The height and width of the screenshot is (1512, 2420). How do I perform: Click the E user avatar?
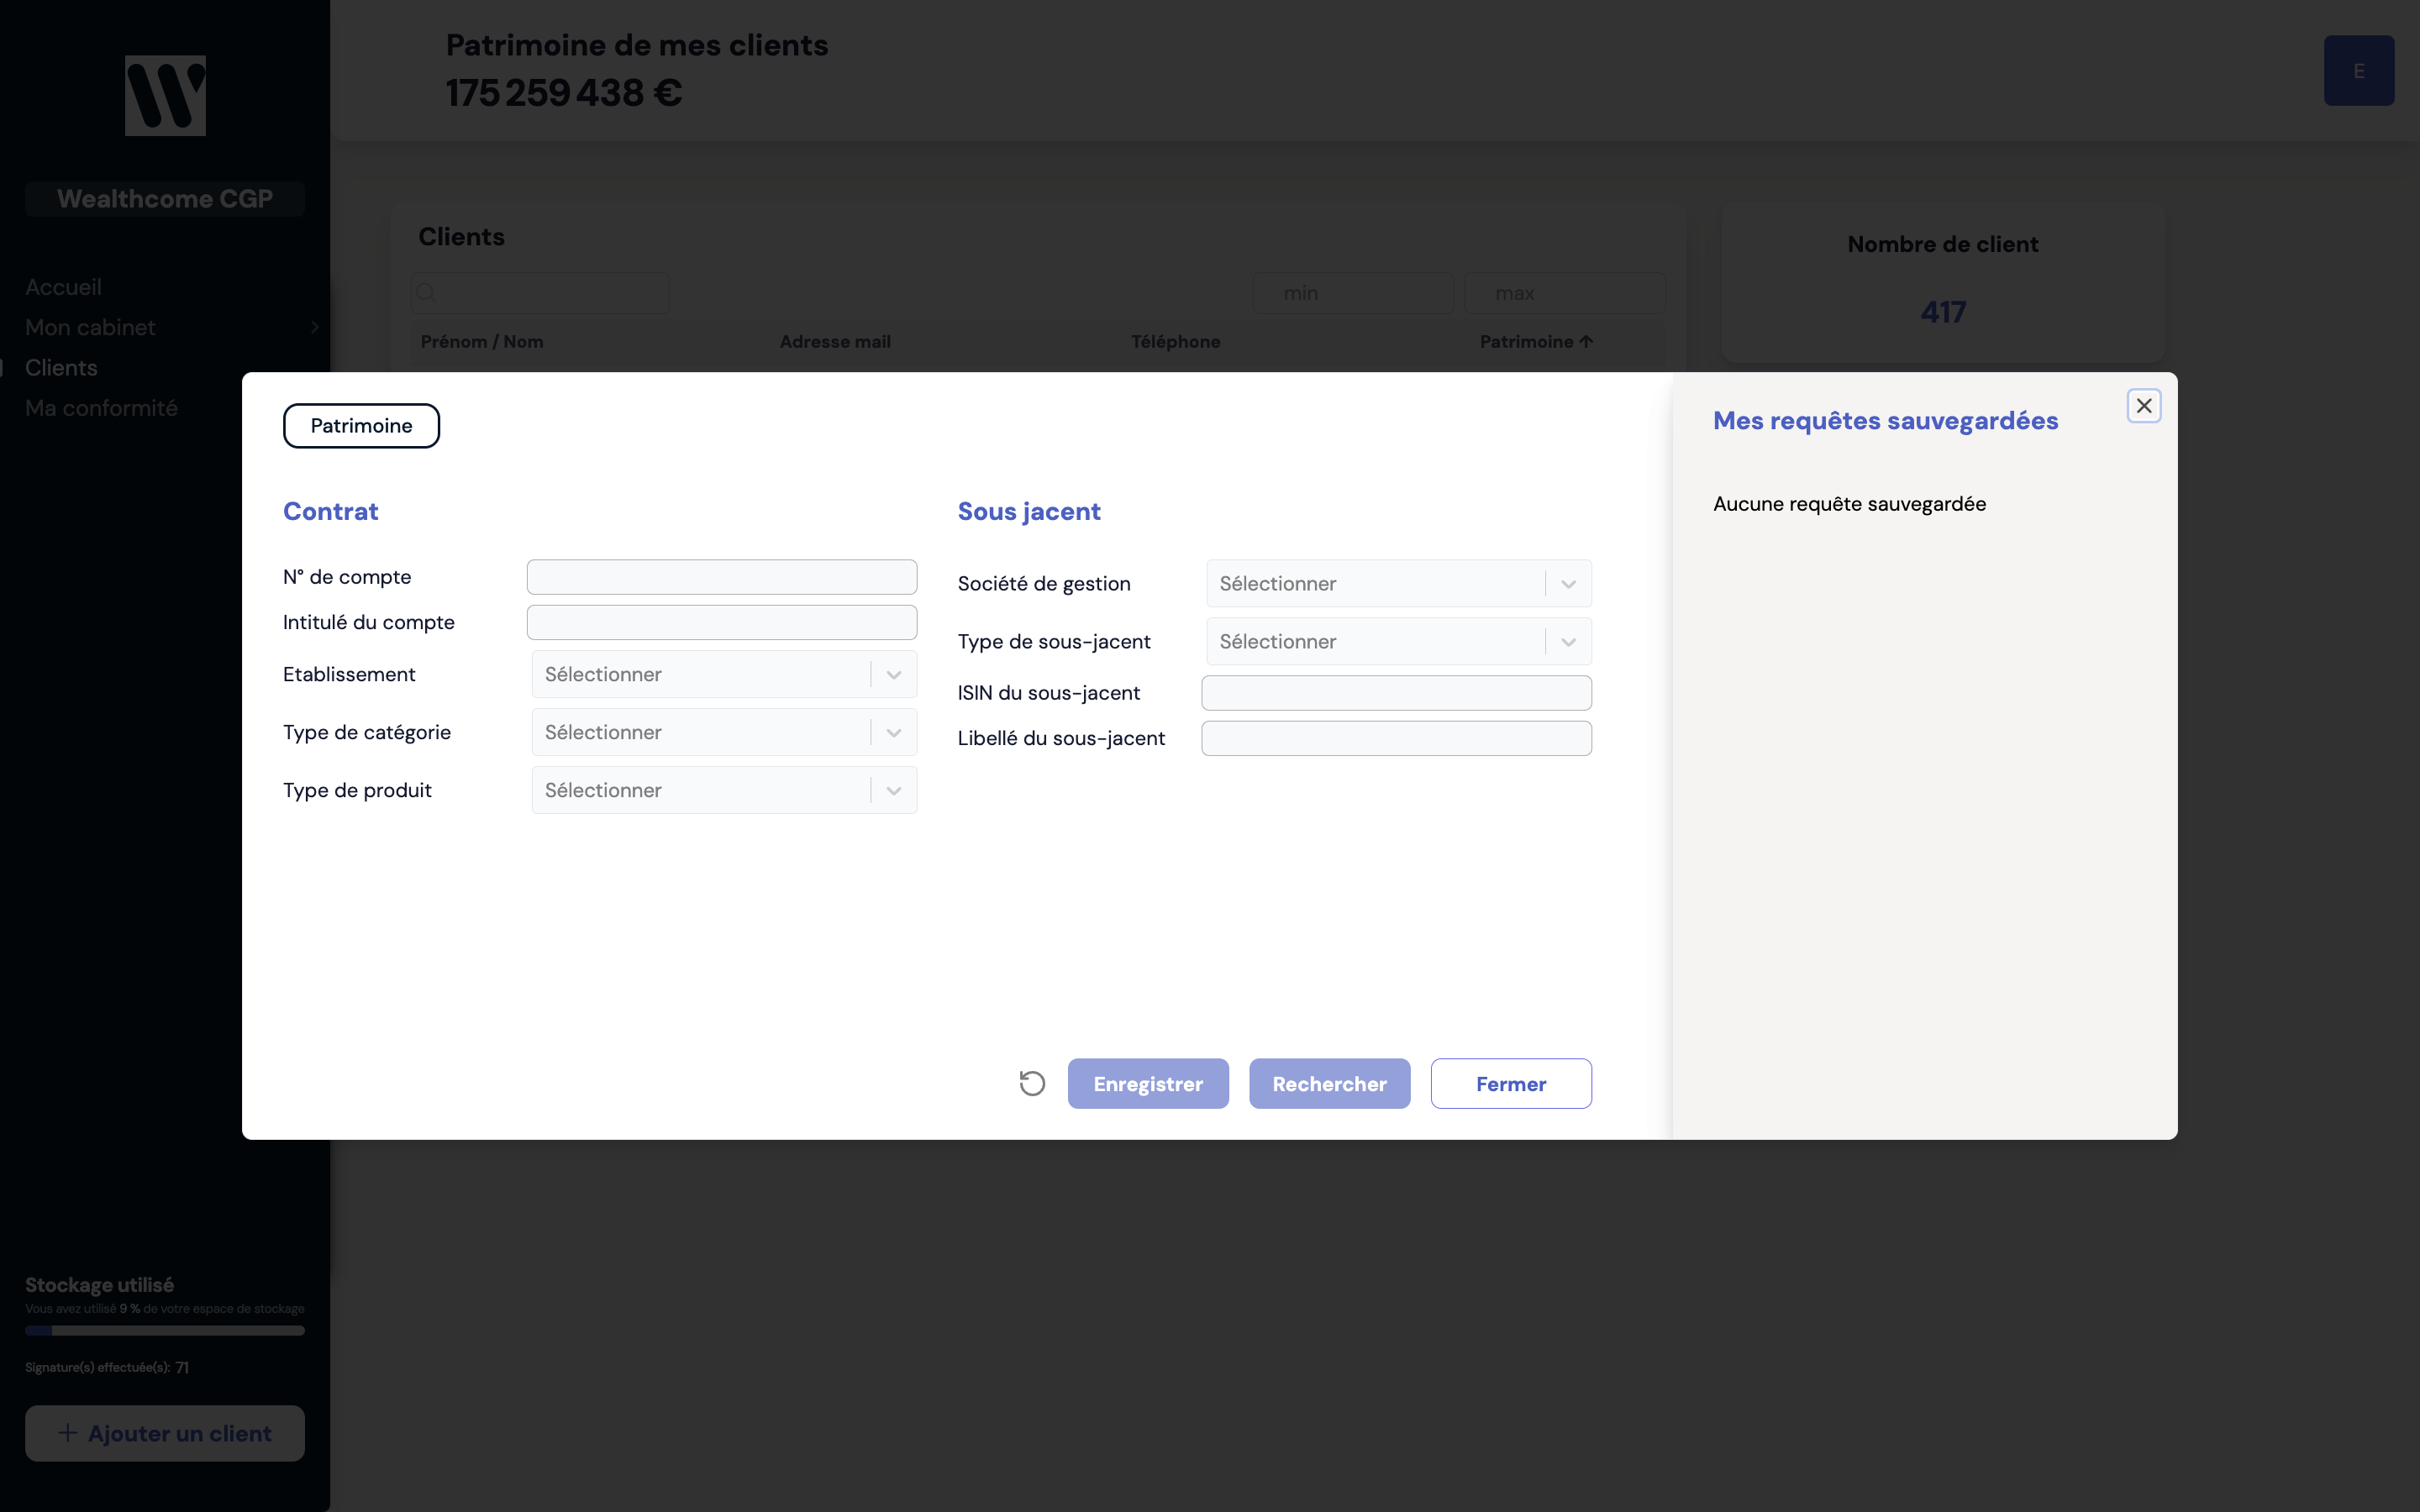[x=2359, y=71]
